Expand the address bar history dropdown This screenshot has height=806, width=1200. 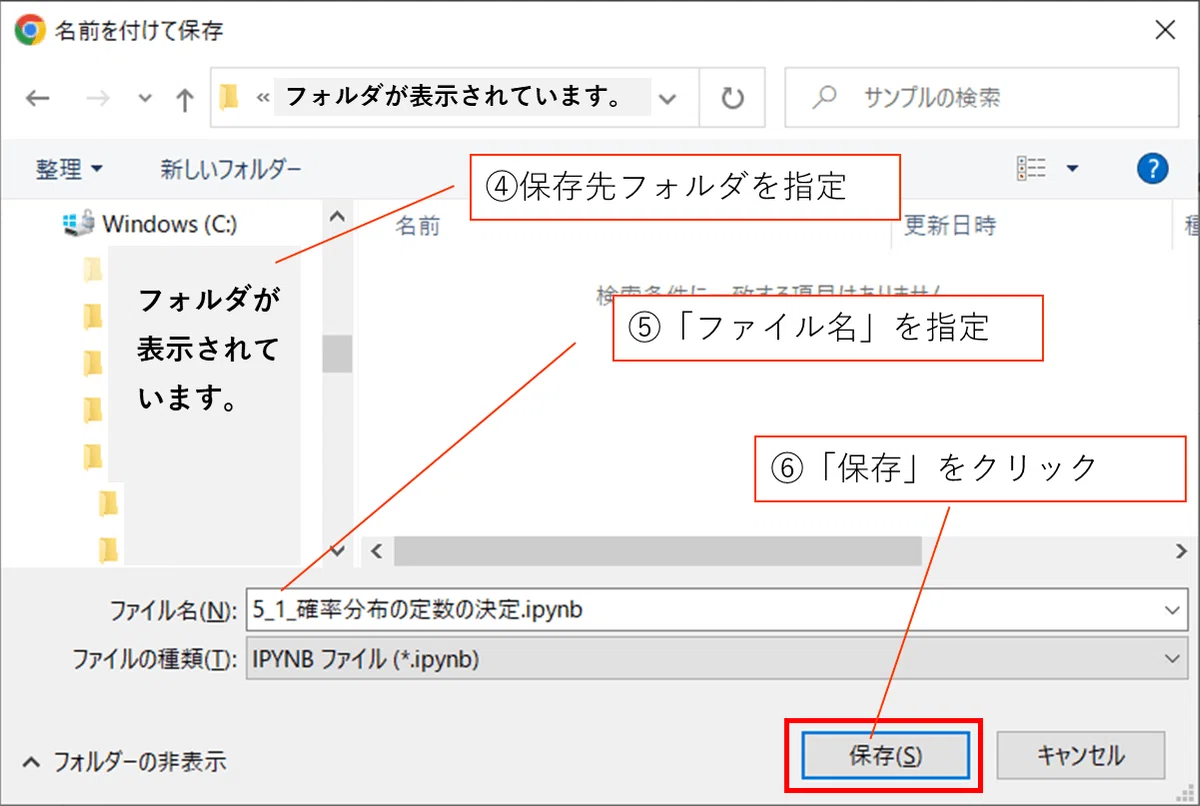(669, 98)
